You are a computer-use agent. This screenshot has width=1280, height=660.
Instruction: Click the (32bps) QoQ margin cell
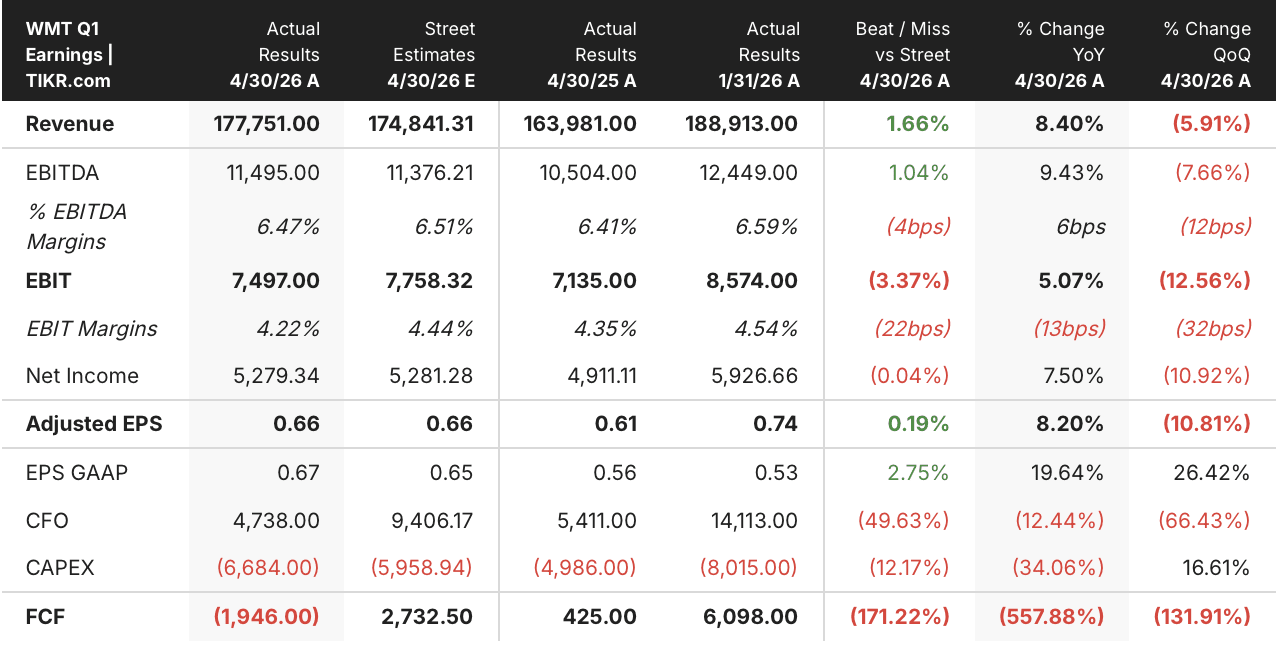(1213, 328)
